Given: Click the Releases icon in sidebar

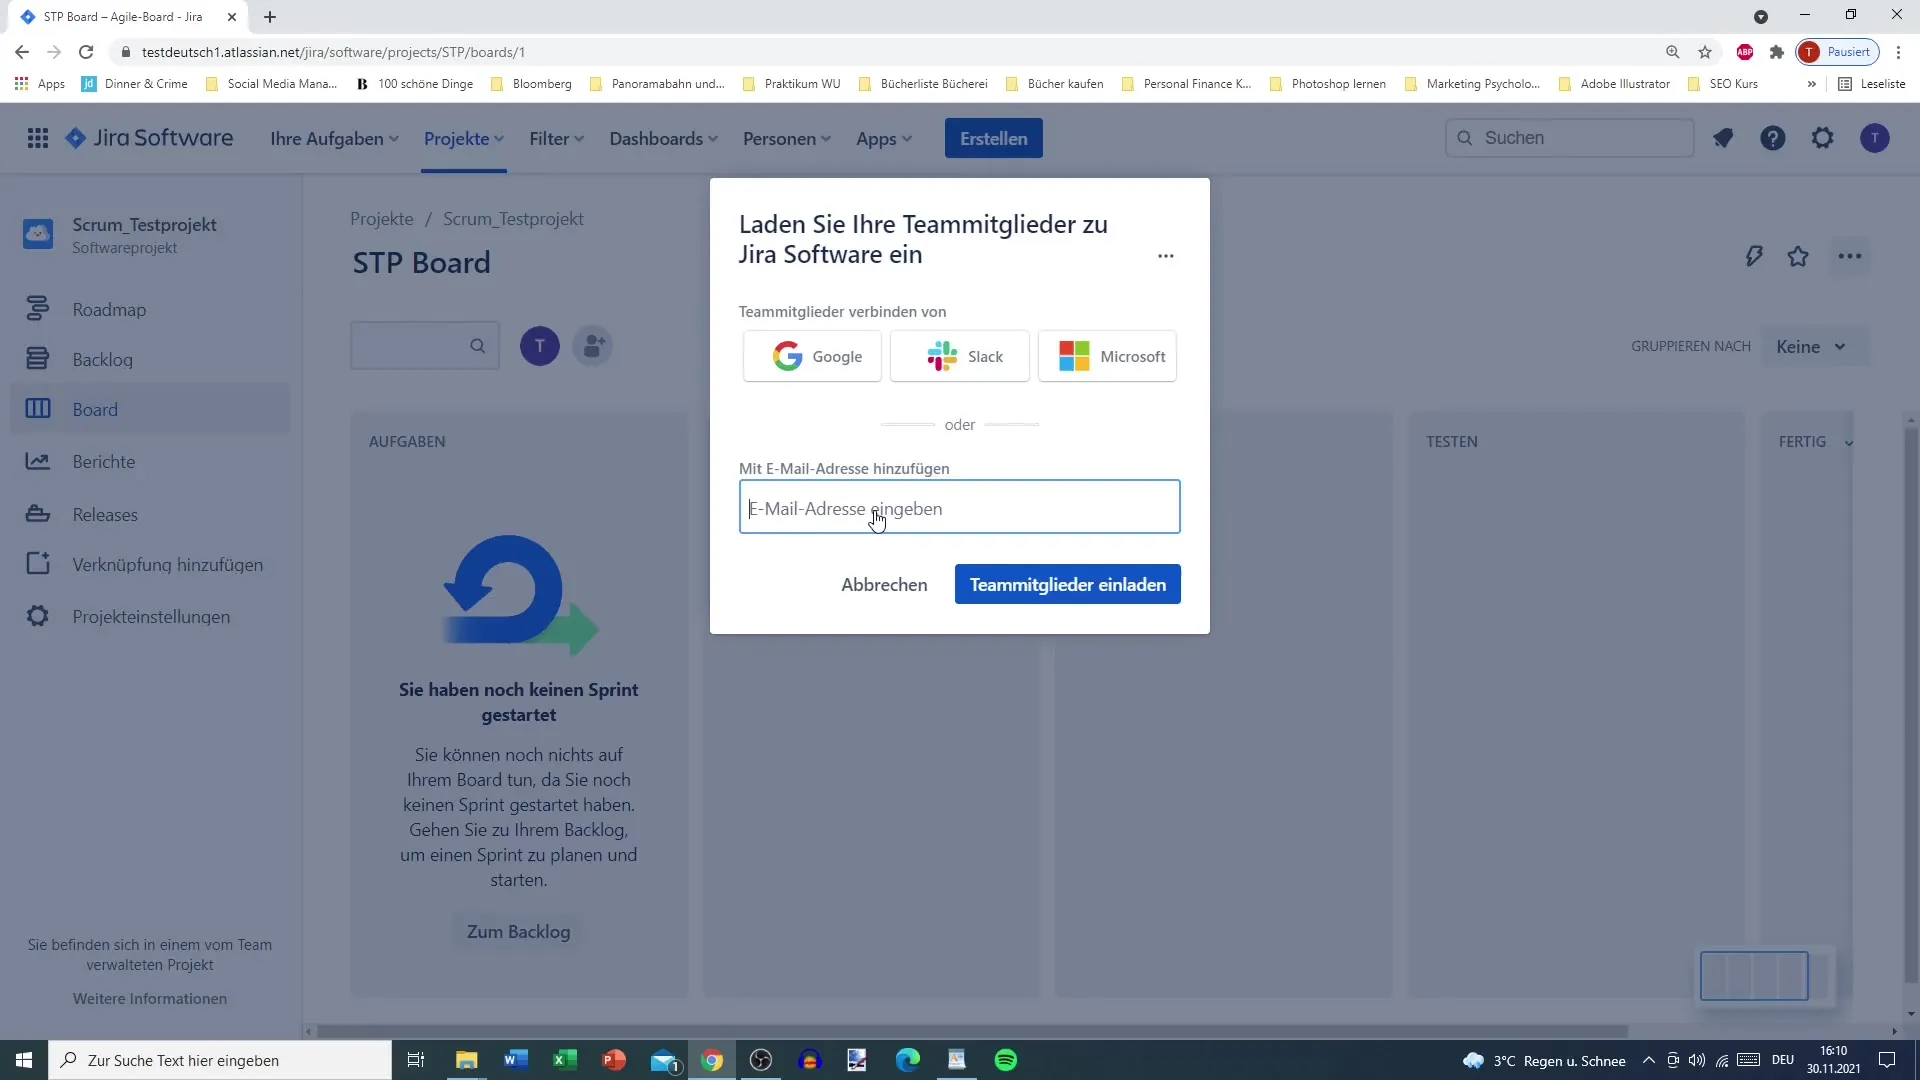Looking at the screenshot, I should tap(37, 513).
